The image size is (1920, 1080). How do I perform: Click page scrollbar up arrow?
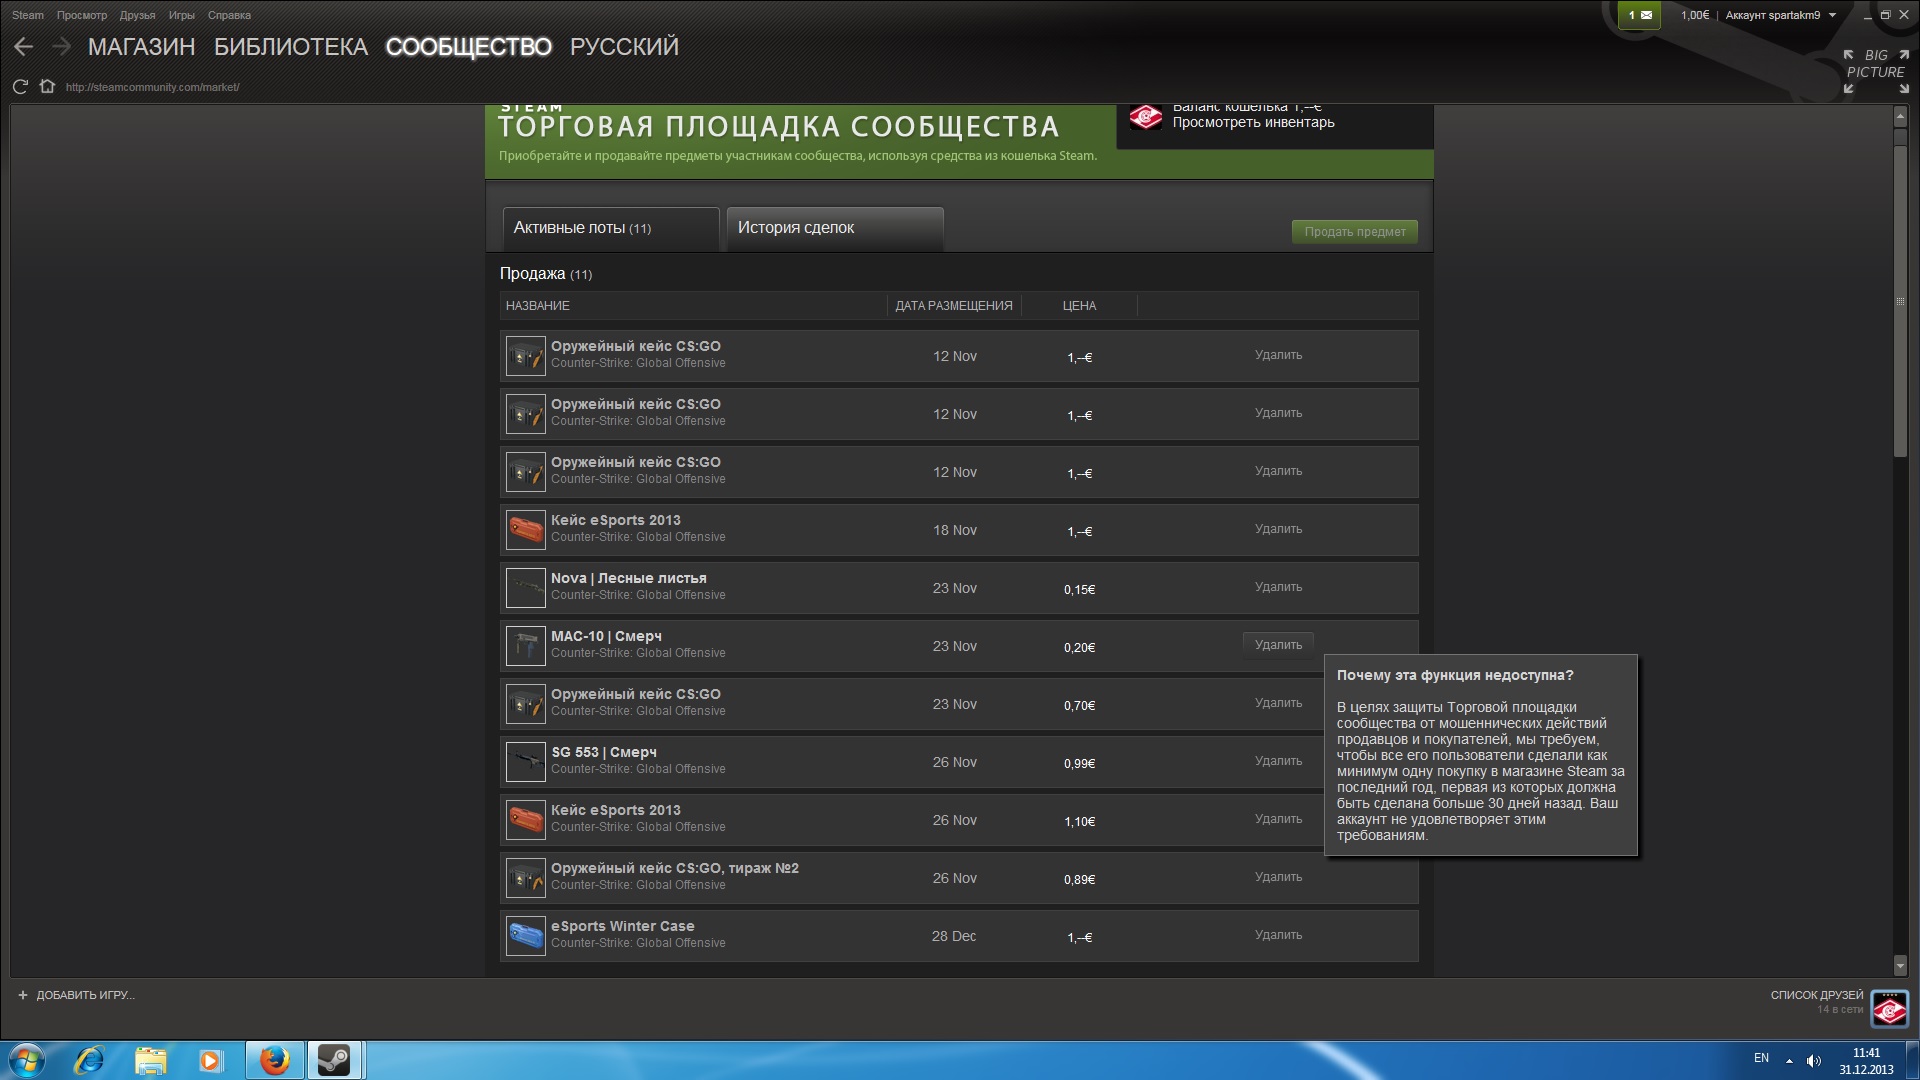coord(1900,117)
